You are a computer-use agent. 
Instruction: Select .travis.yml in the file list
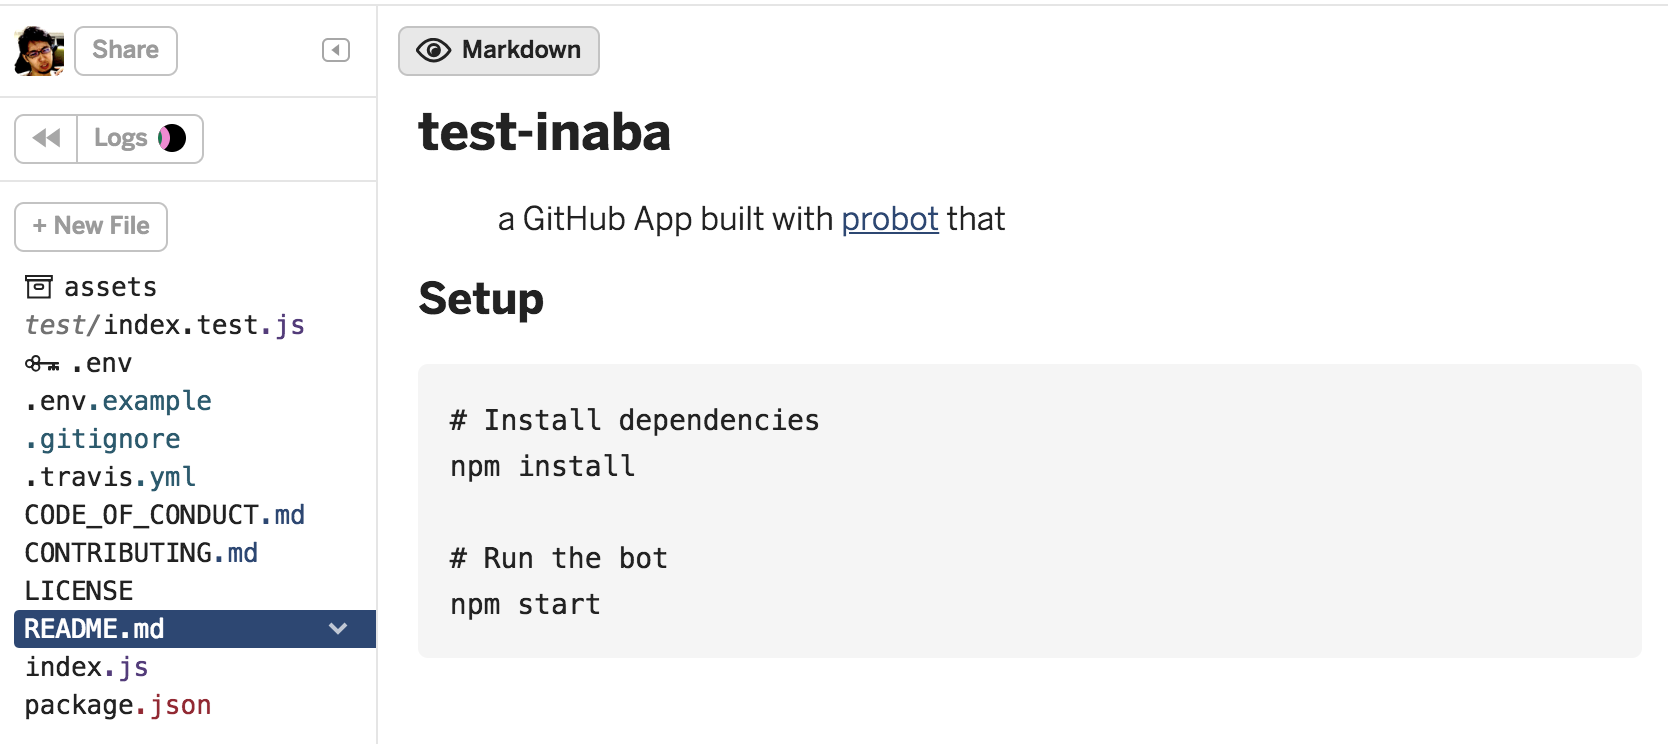click(110, 477)
